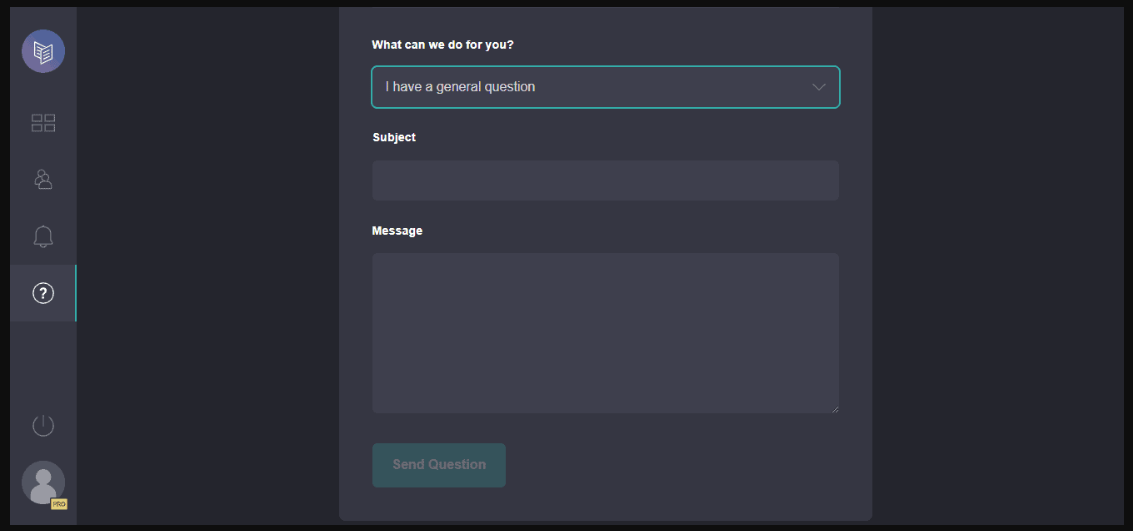1133x531 pixels.
Task: Open the team members page
Action: (43, 180)
